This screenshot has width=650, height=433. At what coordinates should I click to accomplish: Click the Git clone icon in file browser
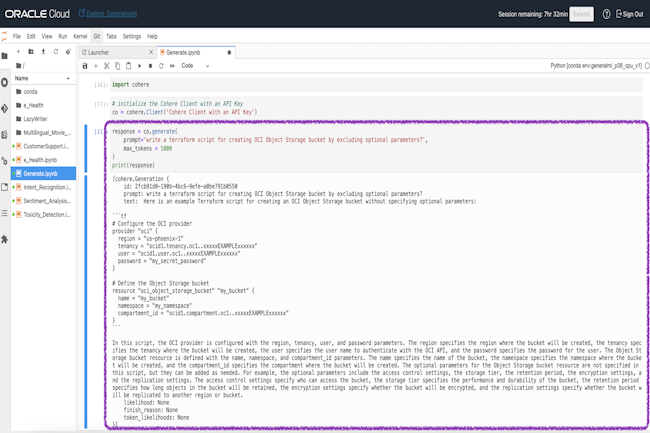click(68, 52)
